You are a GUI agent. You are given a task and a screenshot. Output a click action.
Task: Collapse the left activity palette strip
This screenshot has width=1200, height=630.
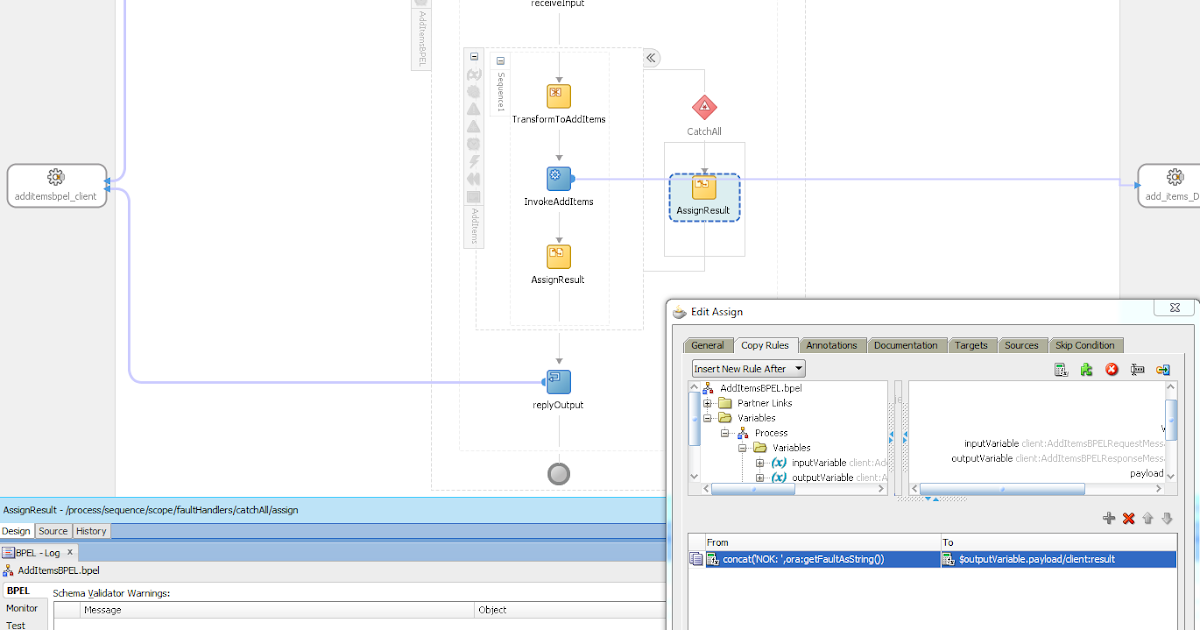[473, 56]
